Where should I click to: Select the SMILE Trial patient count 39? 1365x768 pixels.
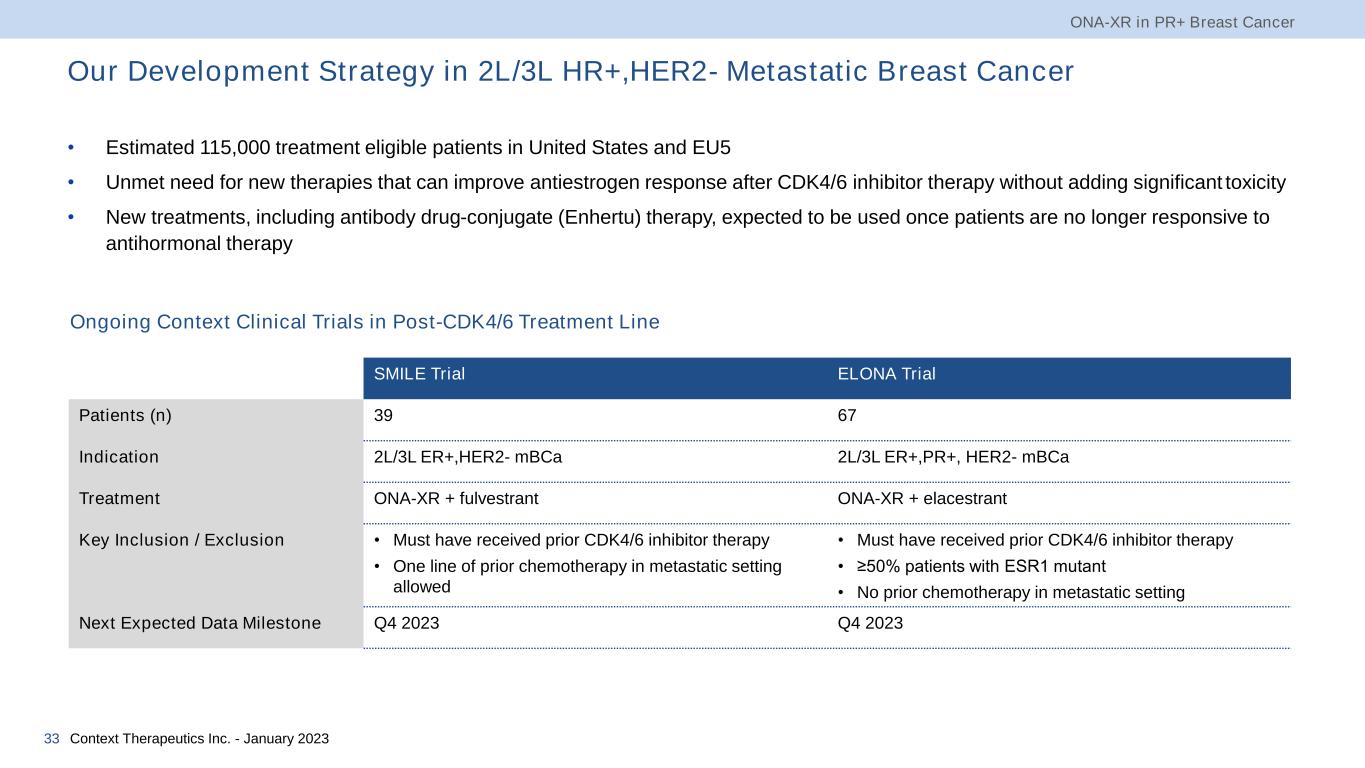click(x=383, y=415)
